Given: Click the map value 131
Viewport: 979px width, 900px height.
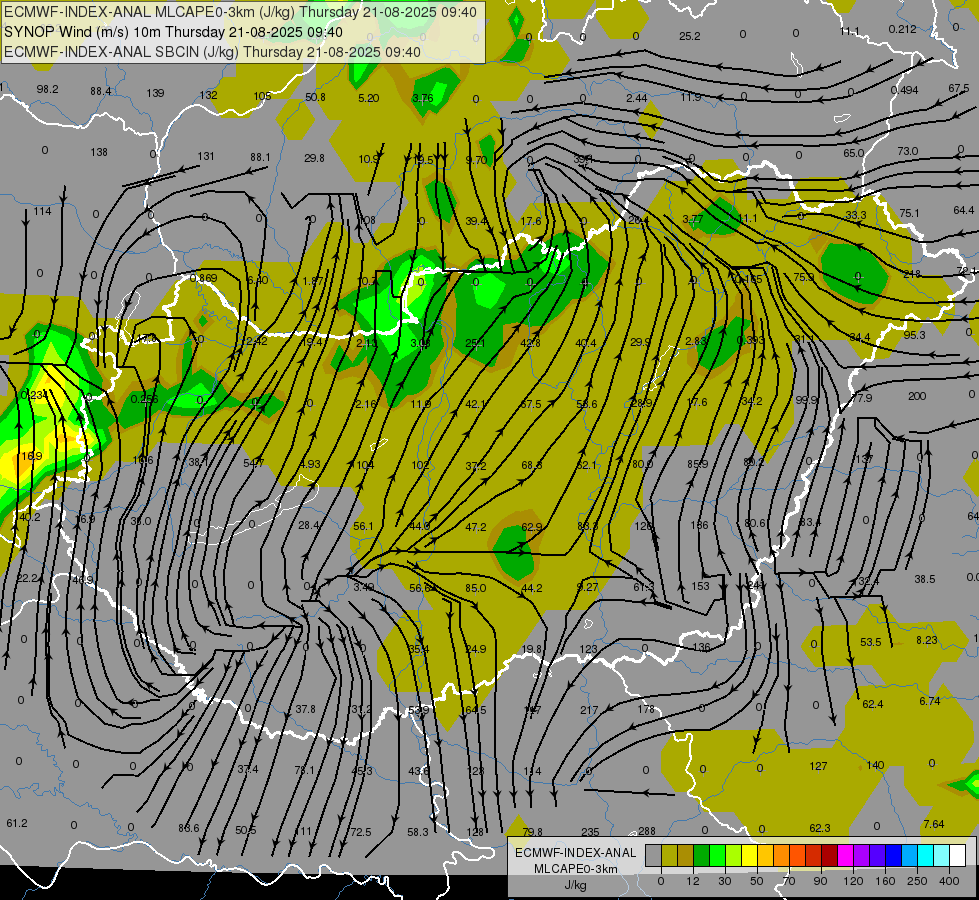Looking at the screenshot, I should 206,156.
